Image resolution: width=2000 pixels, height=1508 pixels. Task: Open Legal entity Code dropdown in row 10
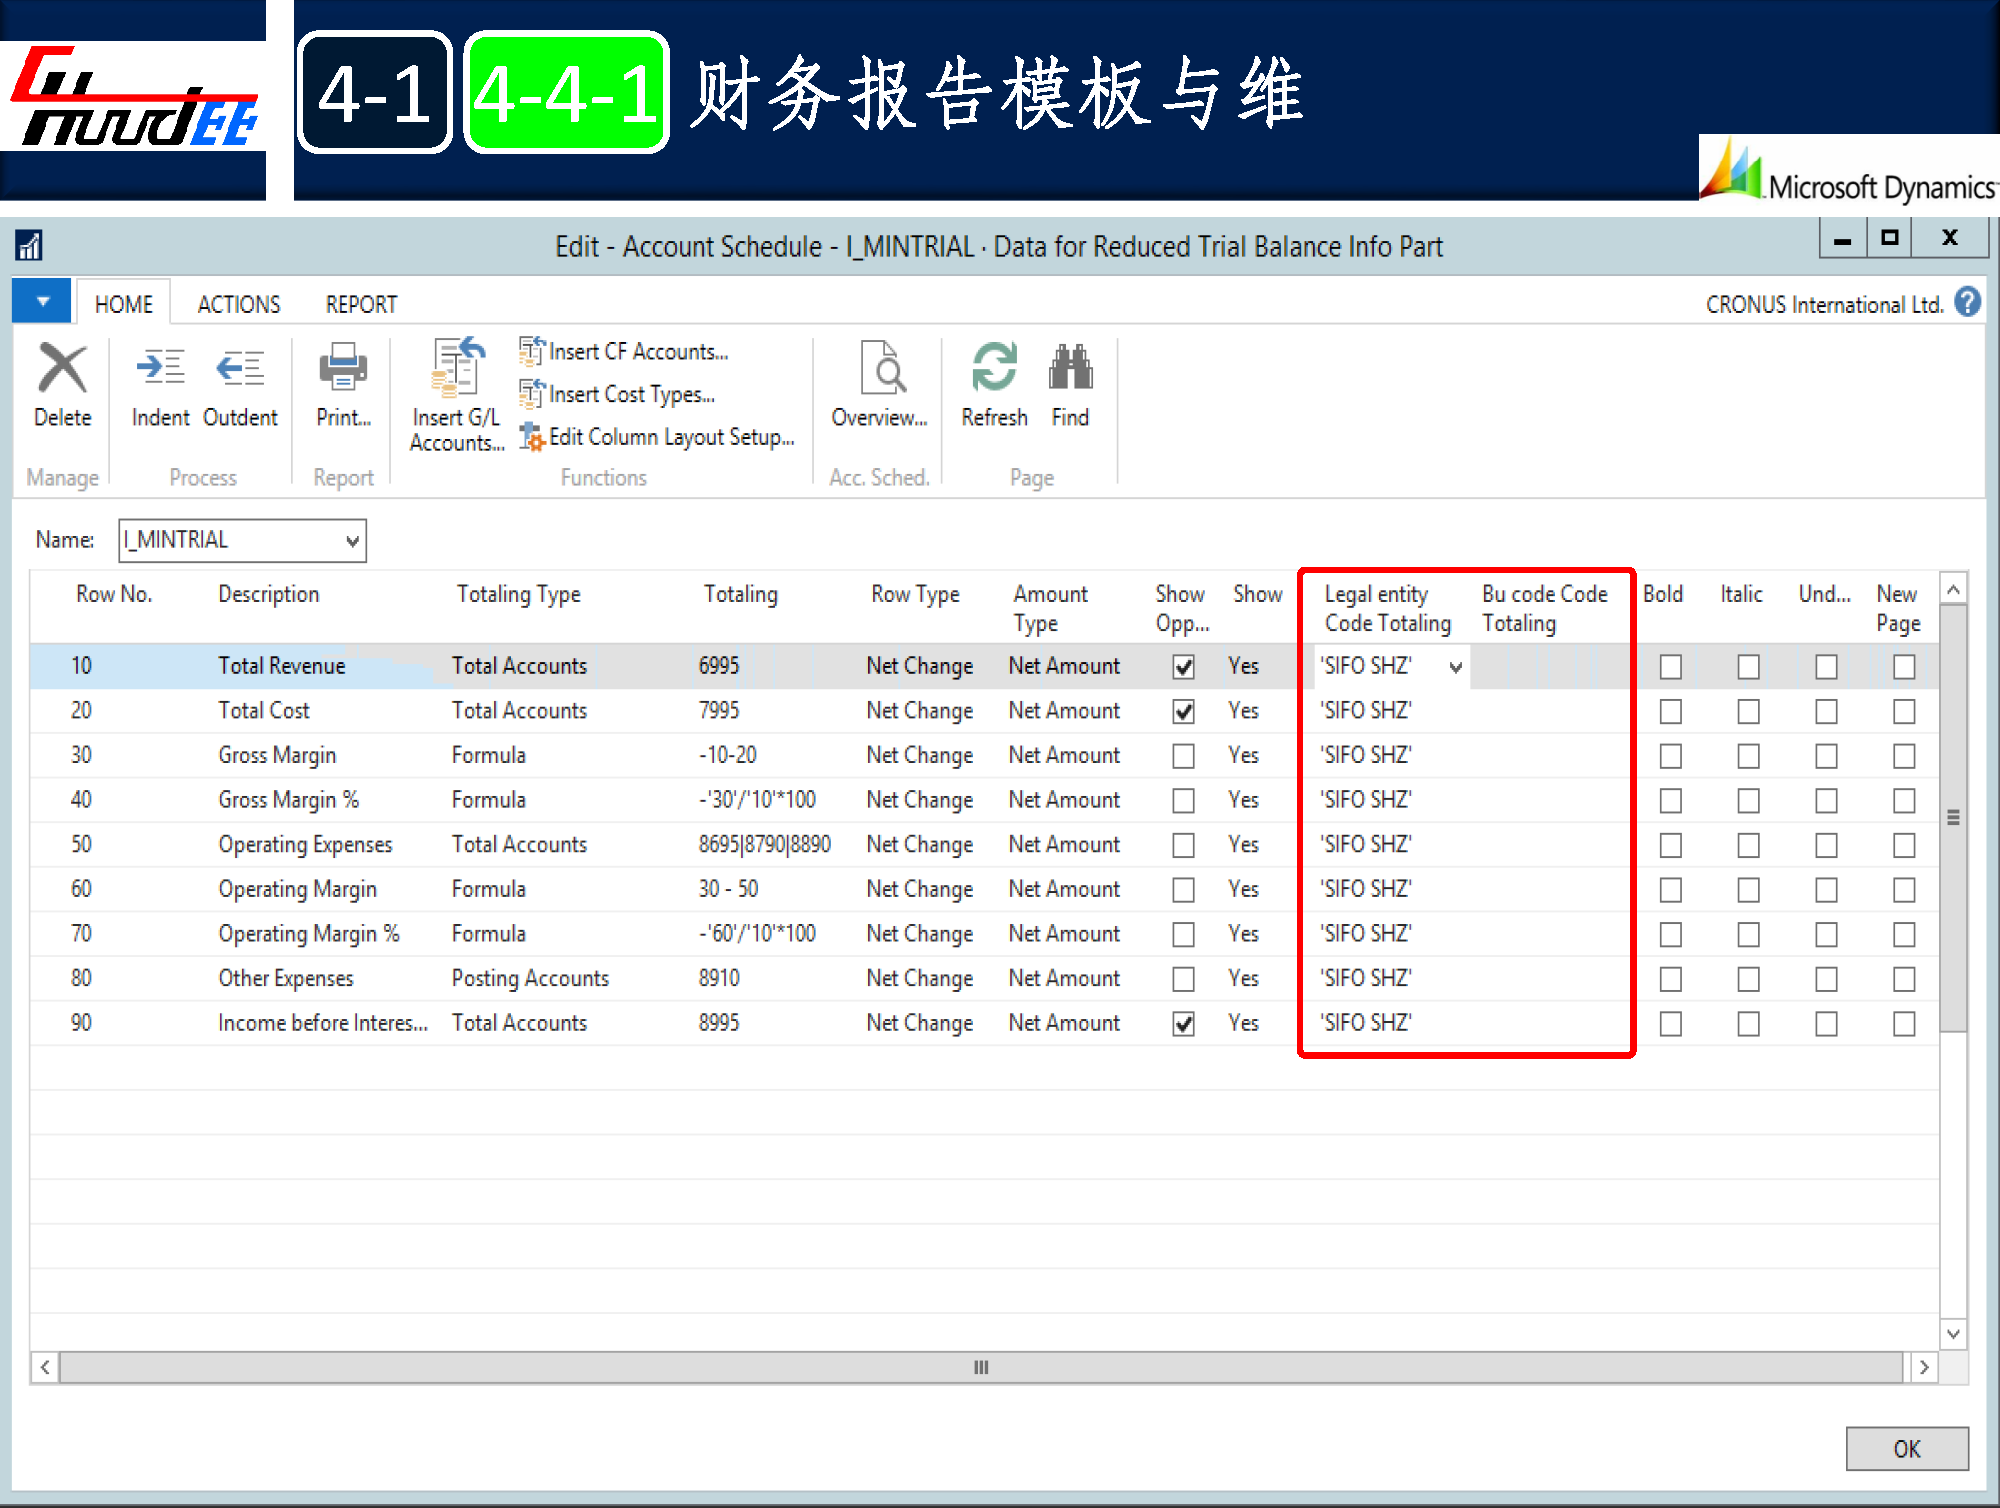point(1456,667)
